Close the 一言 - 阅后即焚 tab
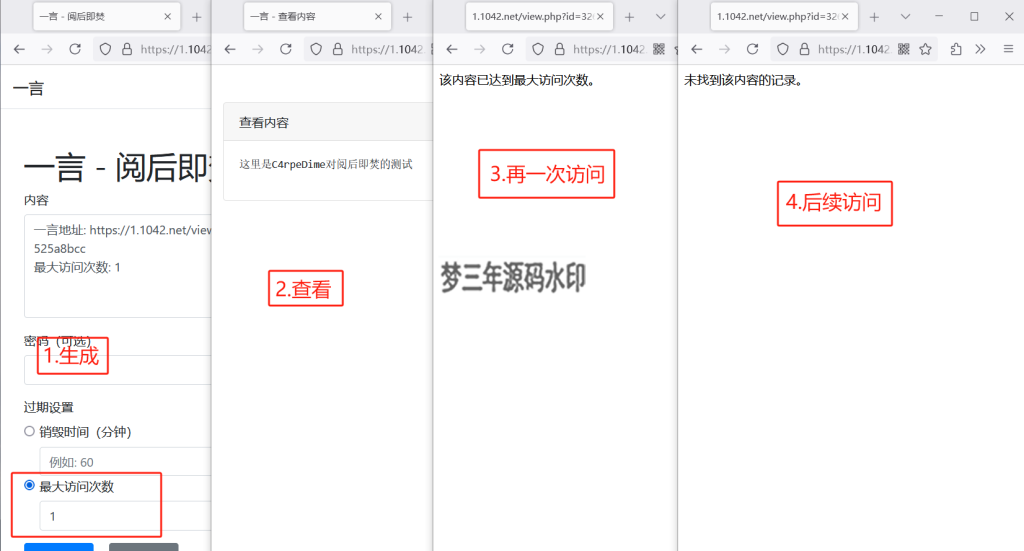 click(168, 16)
